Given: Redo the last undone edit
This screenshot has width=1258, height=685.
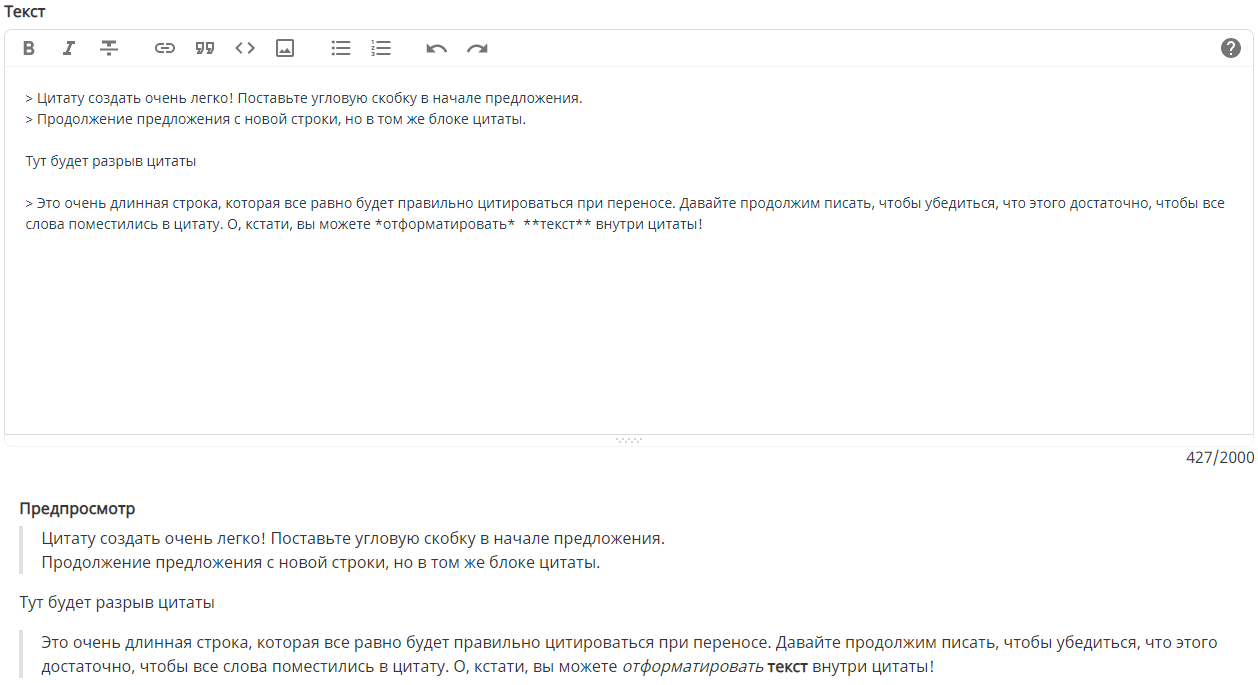Looking at the screenshot, I should (477, 48).
